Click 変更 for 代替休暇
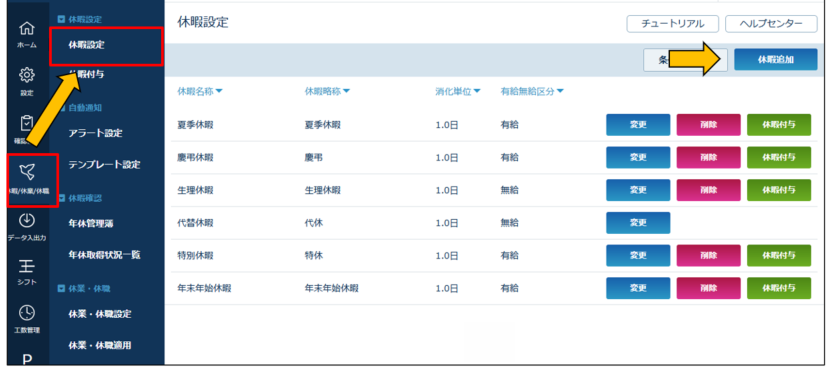831x370 pixels. pyautogui.click(x=638, y=223)
